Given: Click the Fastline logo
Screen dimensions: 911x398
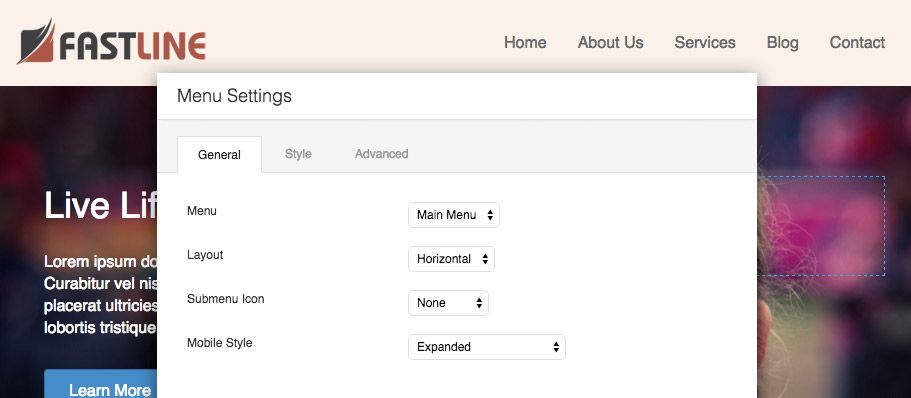Looking at the screenshot, I should (111, 42).
